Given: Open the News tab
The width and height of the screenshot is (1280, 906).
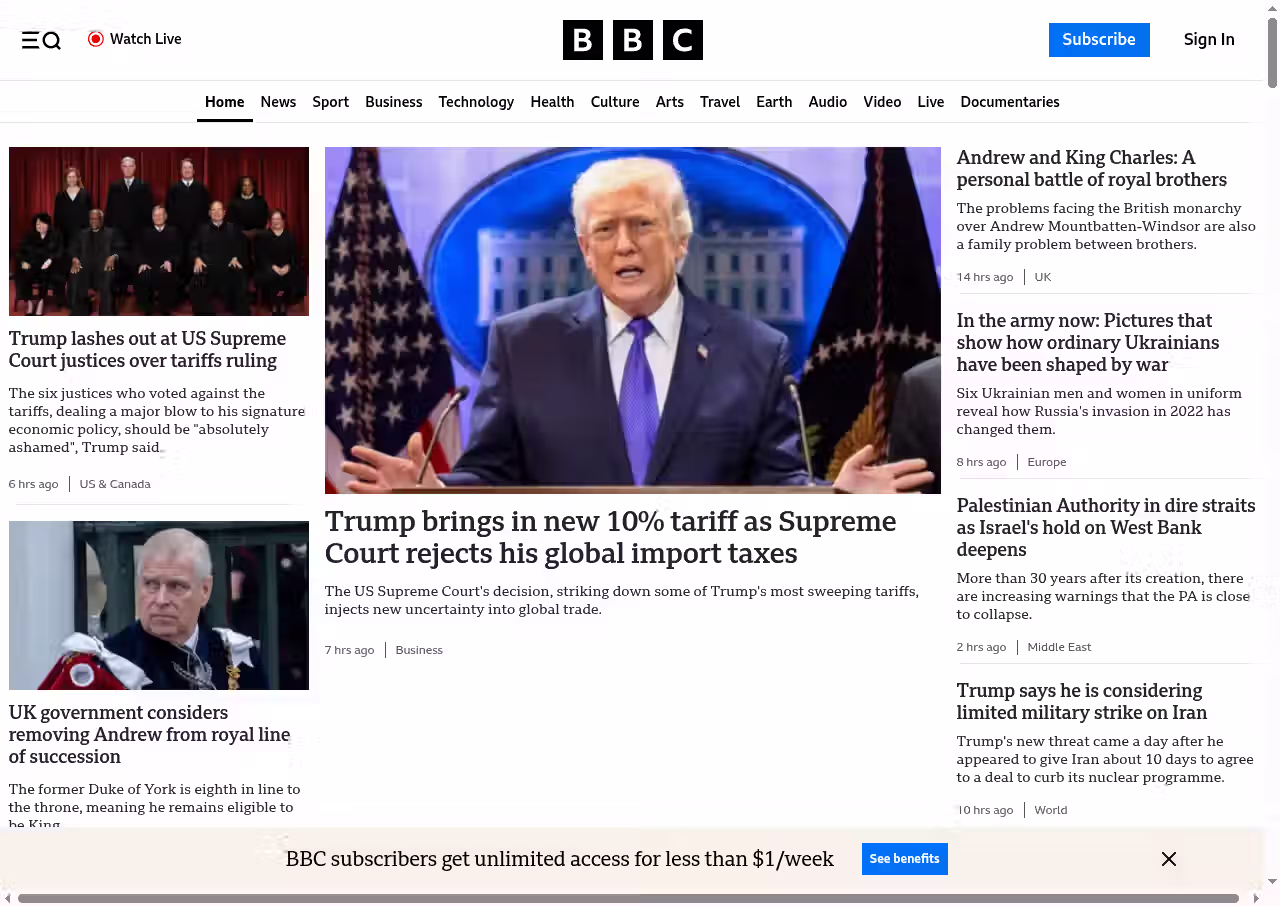Looking at the screenshot, I should [x=278, y=102].
